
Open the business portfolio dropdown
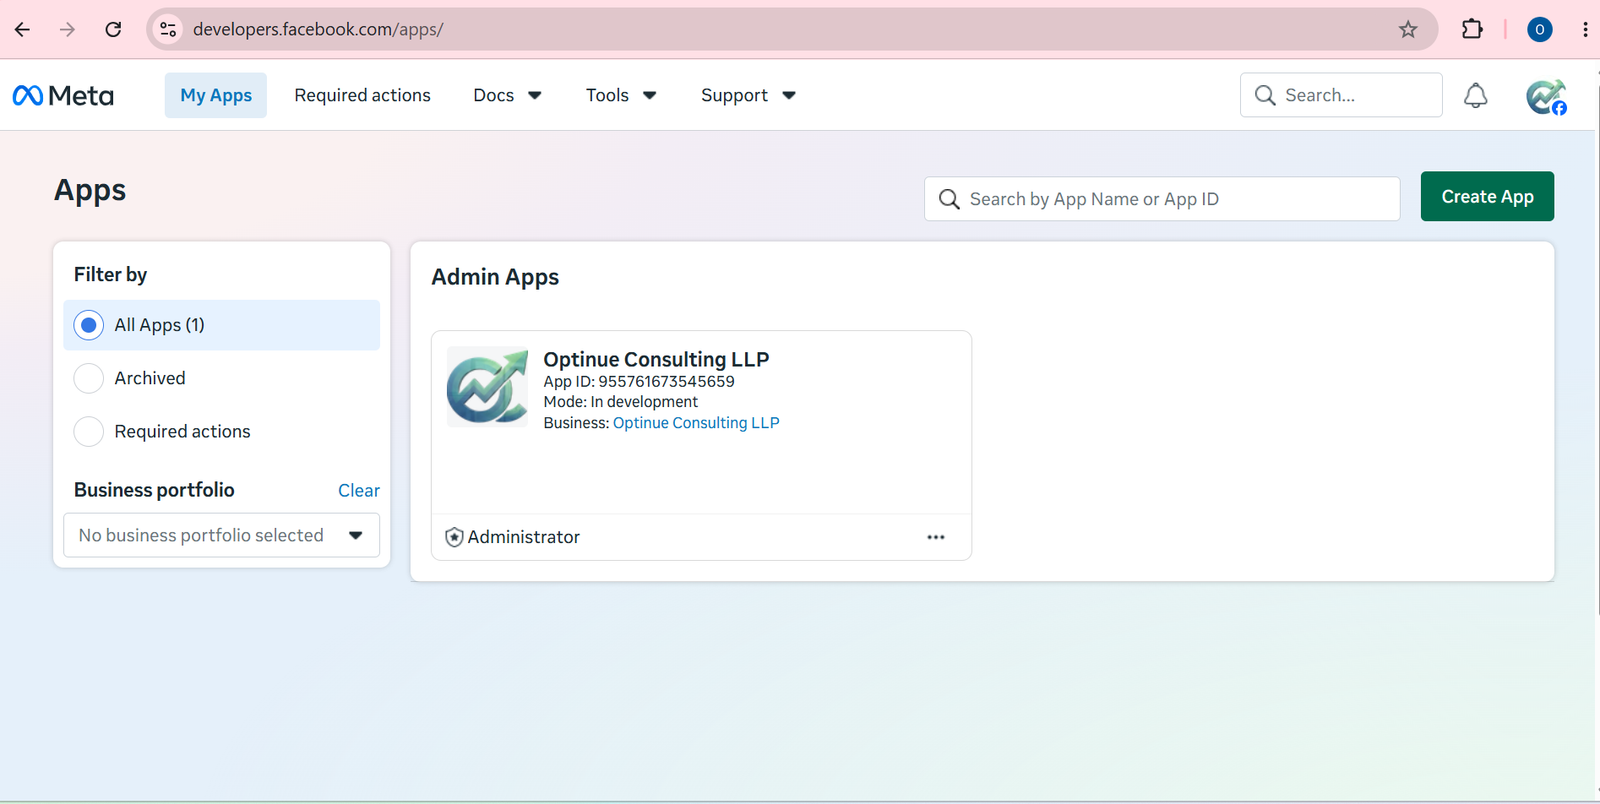(x=222, y=535)
